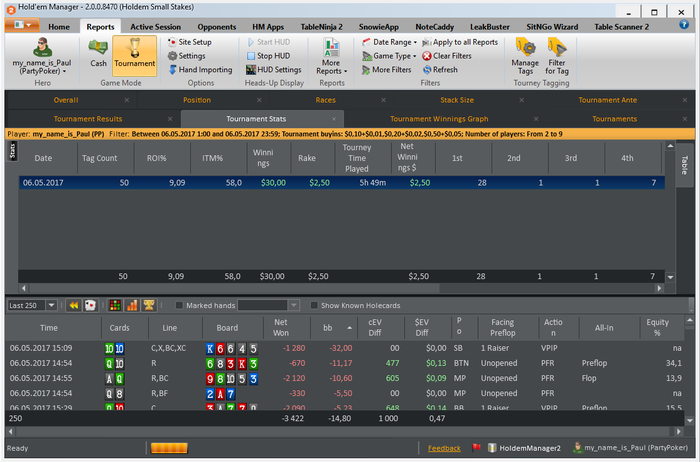Open the Opponents ribbon tab
This screenshot has width=700, height=462.
click(217, 27)
